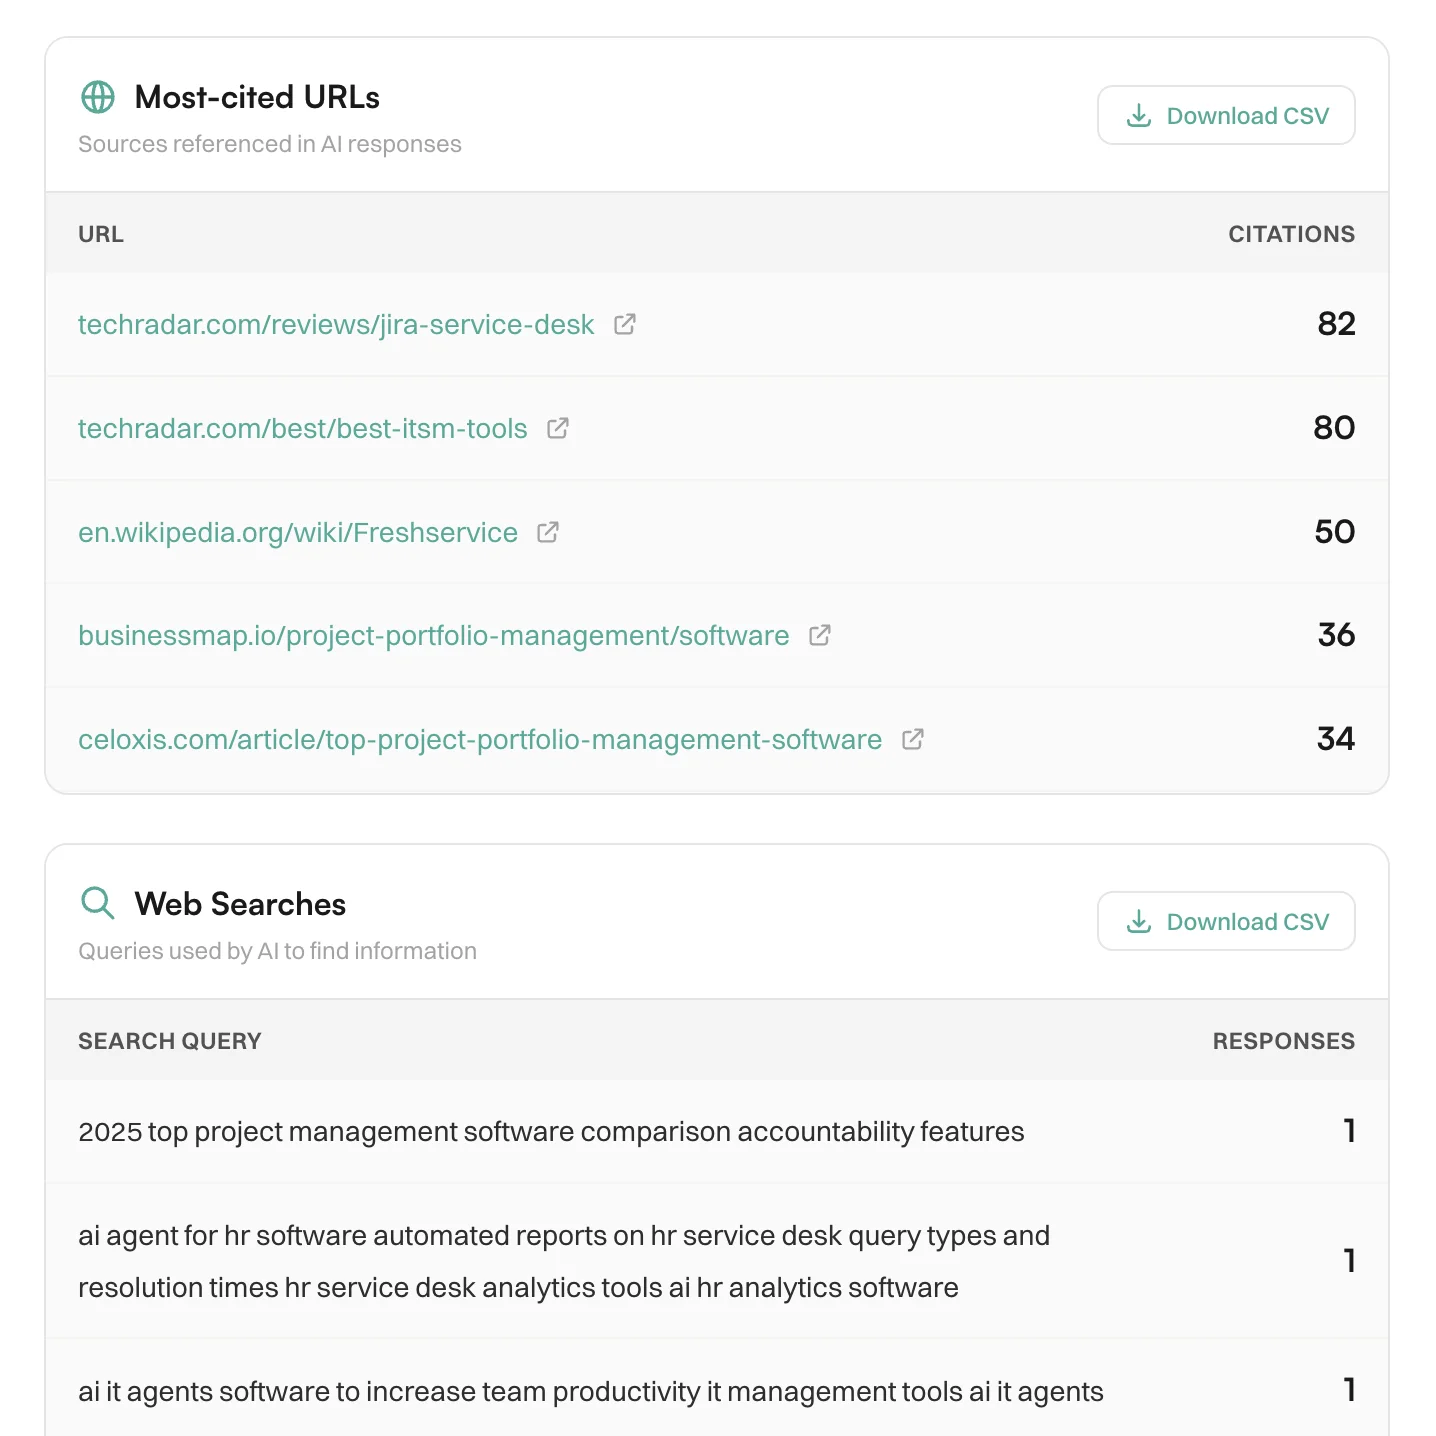This screenshot has height=1436, width=1436.
Task: Click the CITATIONS column header
Action: coord(1291,233)
